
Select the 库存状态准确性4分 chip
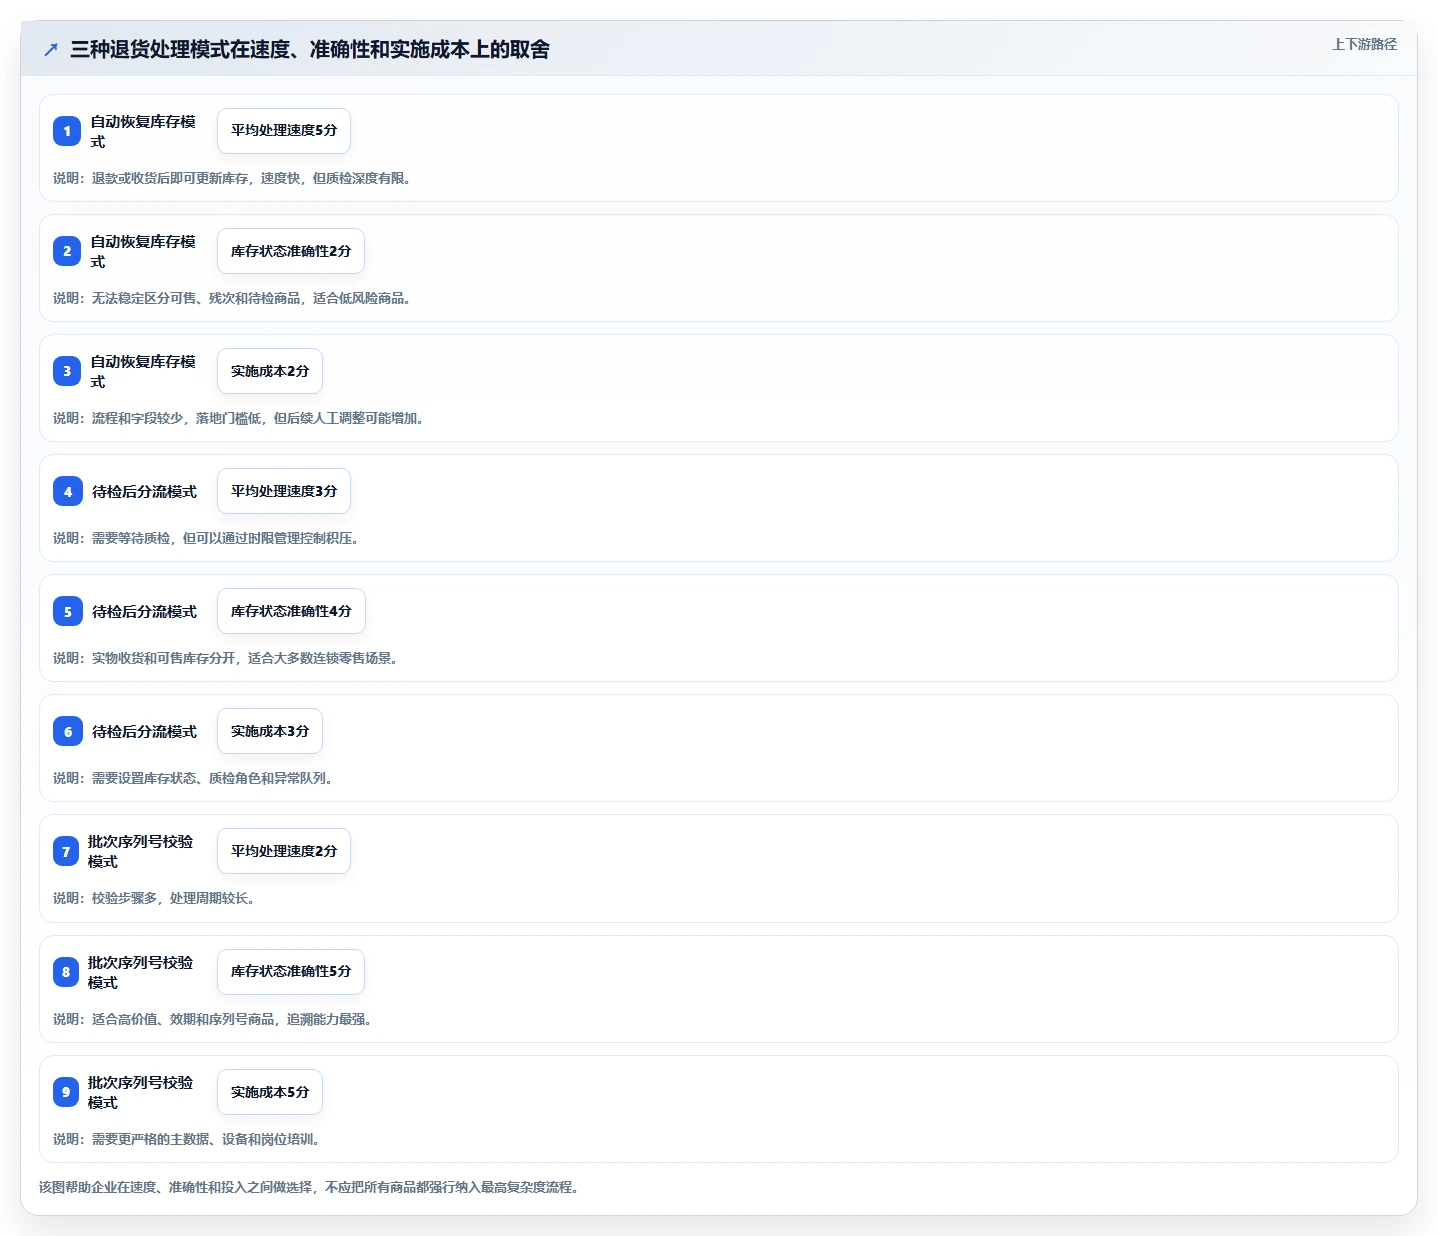click(291, 611)
